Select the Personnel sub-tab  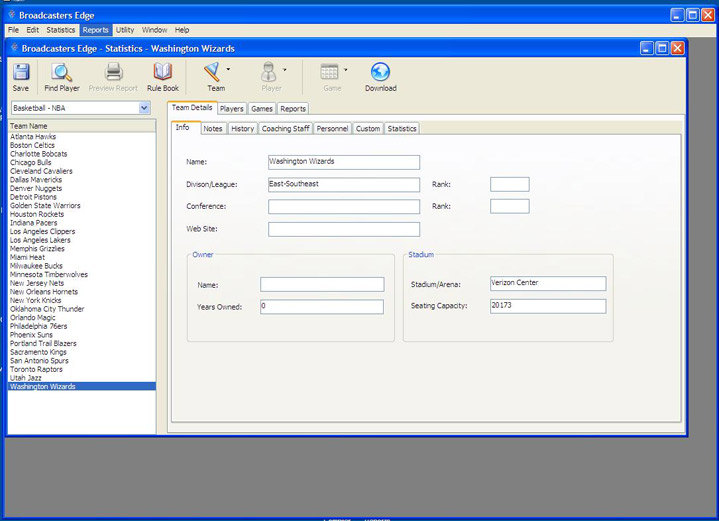[332, 129]
